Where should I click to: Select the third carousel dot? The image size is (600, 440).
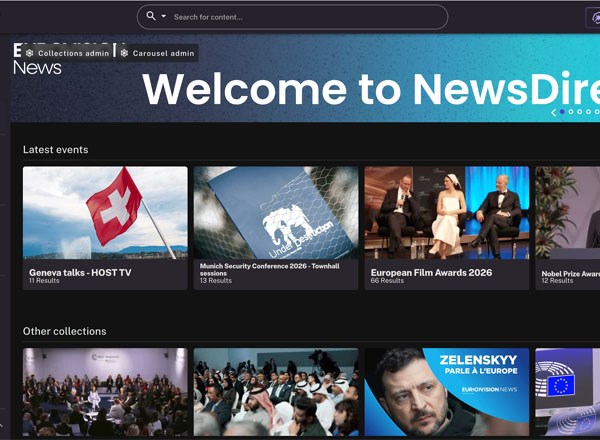(x=580, y=112)
